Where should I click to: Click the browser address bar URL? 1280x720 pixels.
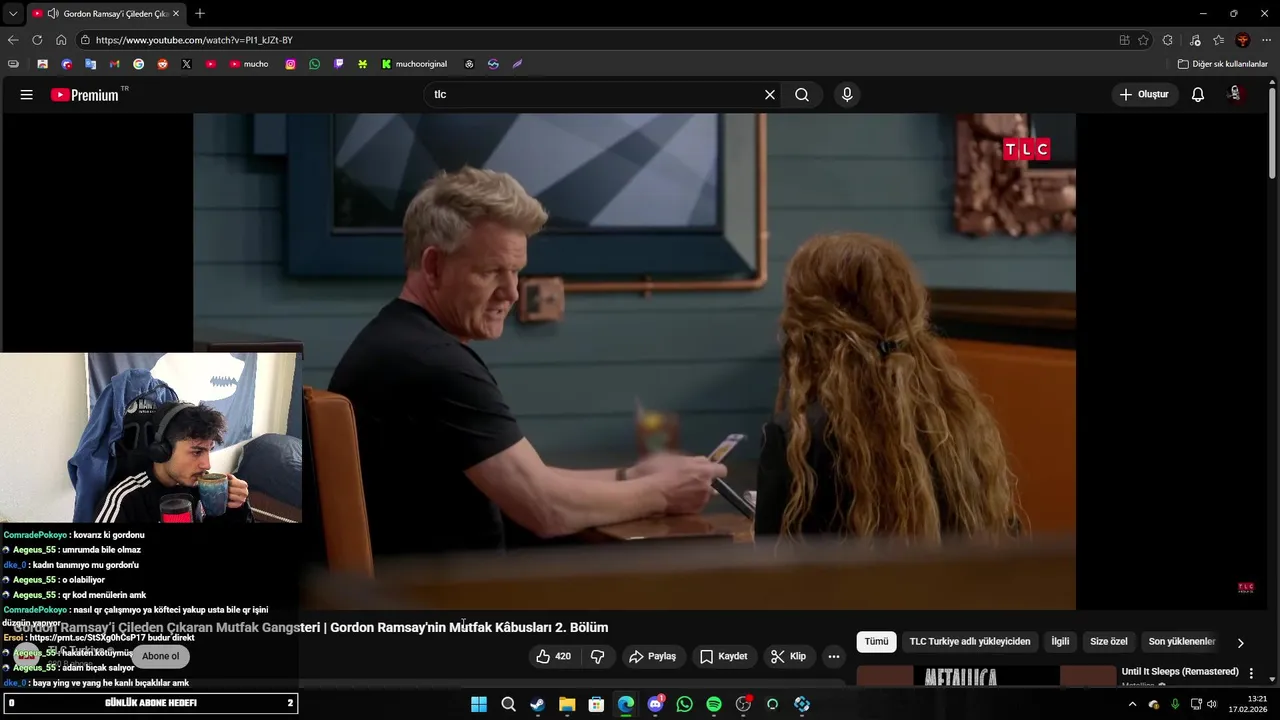click(194, 40)
